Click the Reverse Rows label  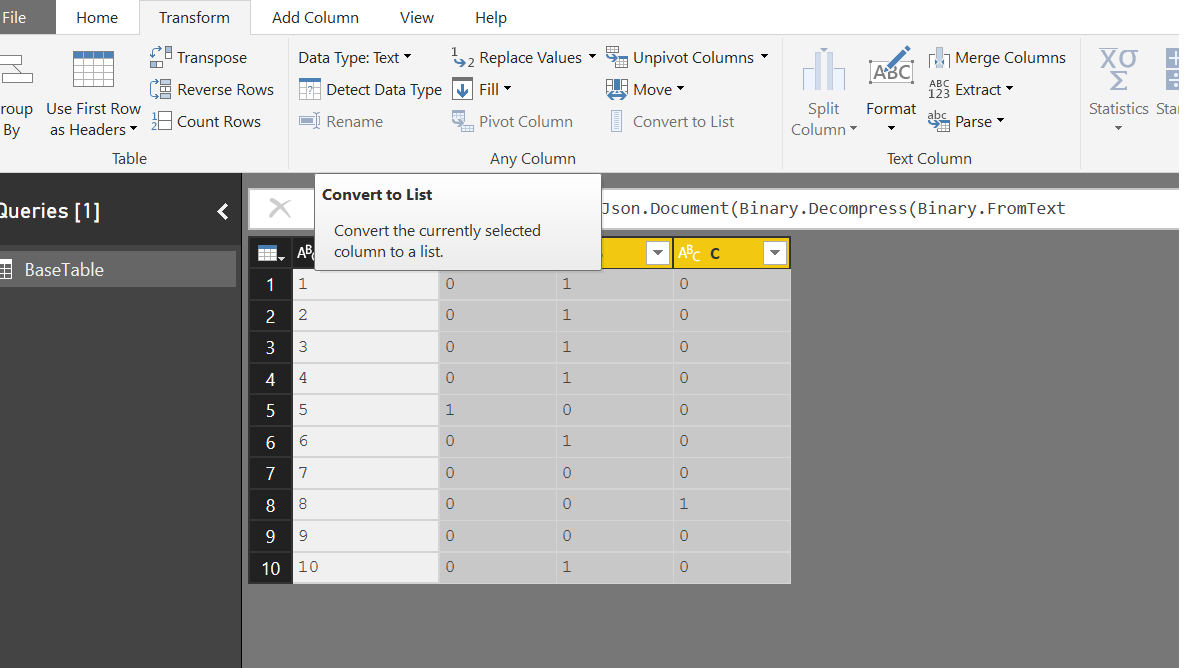[x=225, y=89]
